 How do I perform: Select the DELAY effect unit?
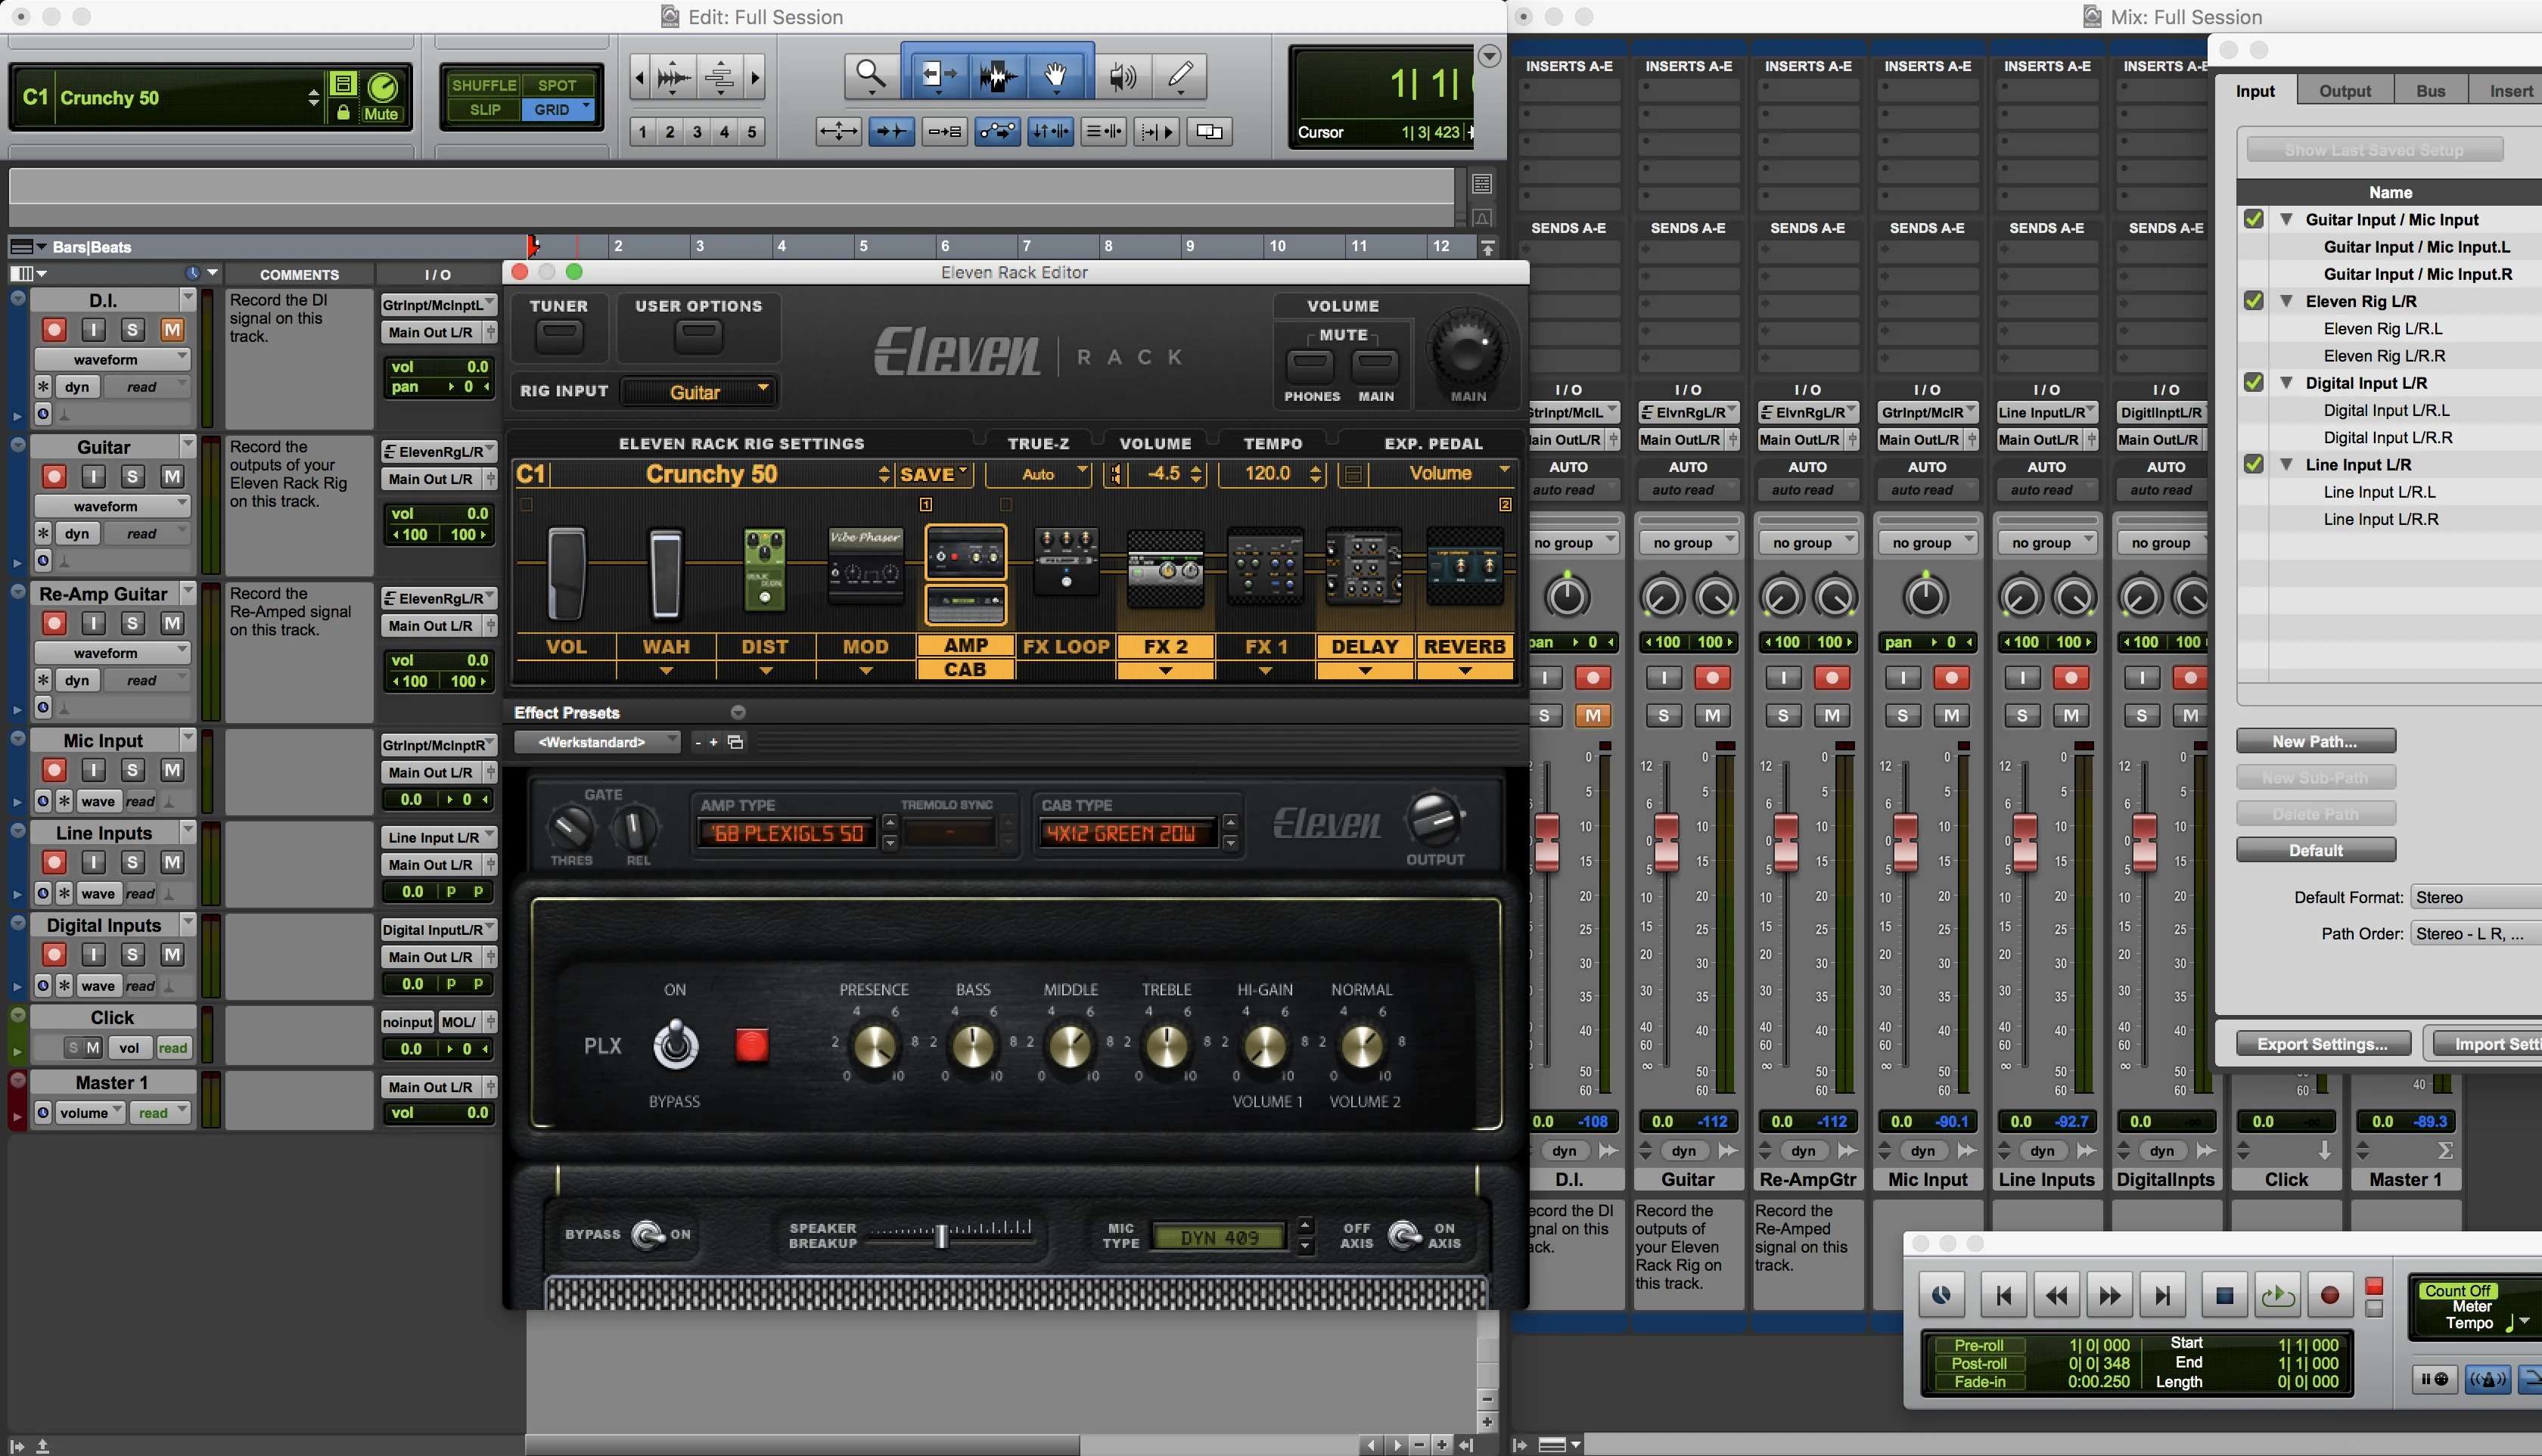click(1364, 567)
